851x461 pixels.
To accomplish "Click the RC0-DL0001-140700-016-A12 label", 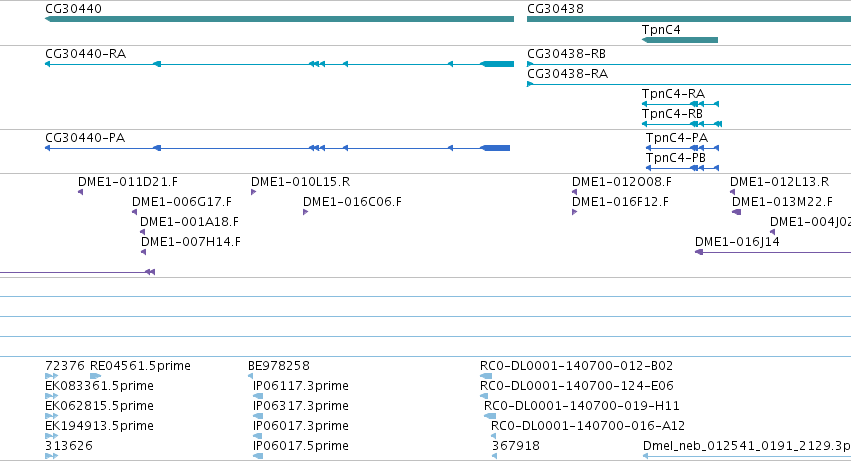I will tap(588, 426).
